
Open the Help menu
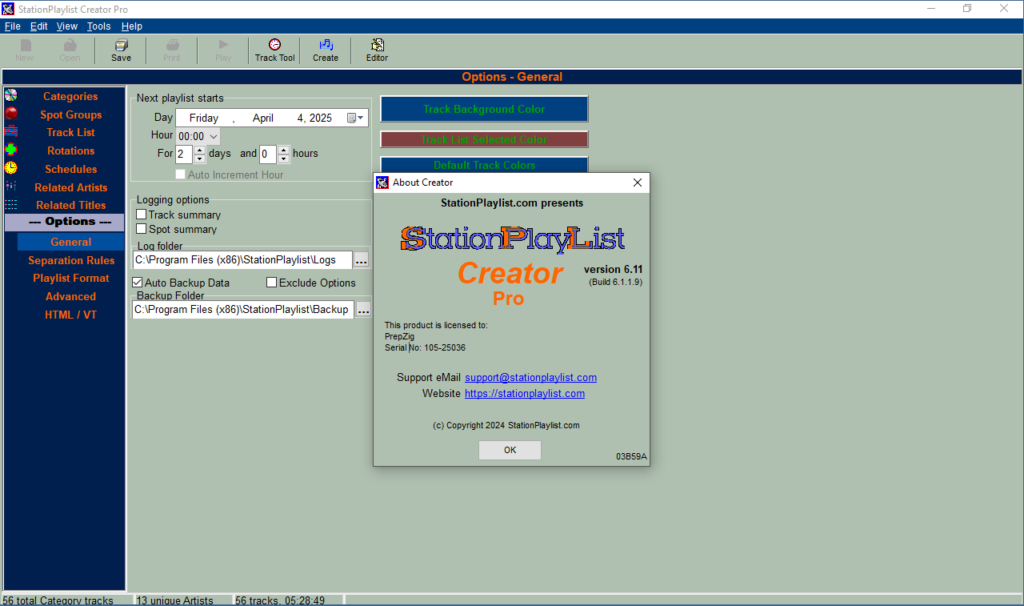point(131,26)
